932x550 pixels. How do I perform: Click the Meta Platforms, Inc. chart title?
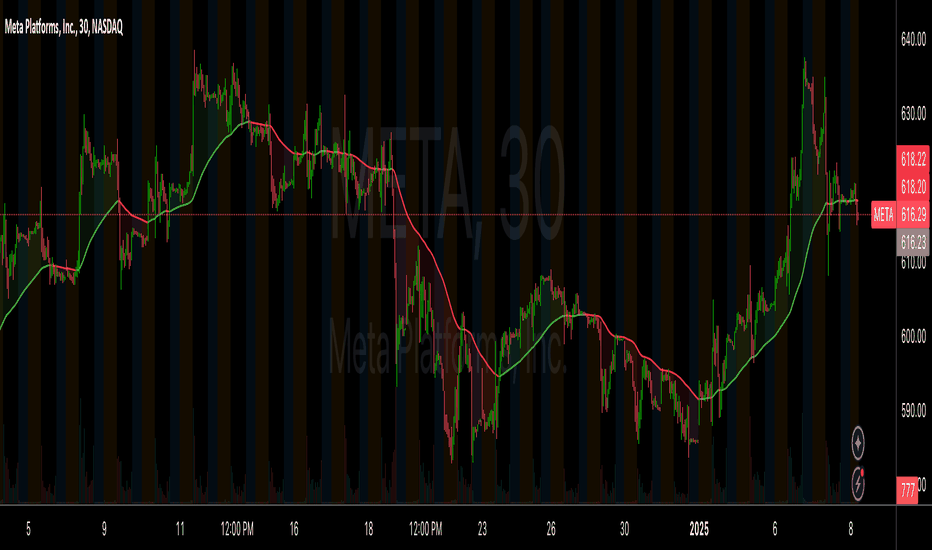64,27
